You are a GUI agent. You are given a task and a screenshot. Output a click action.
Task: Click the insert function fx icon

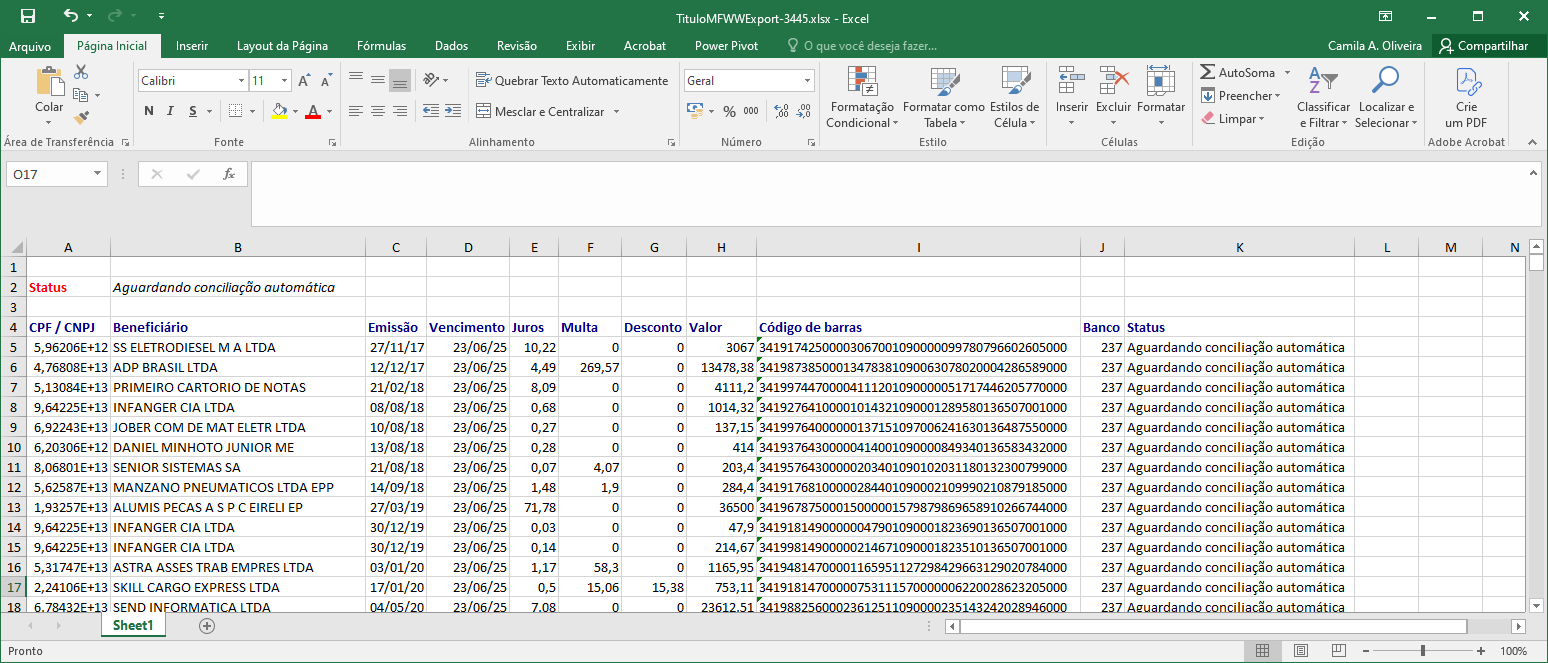coord(228,174)
